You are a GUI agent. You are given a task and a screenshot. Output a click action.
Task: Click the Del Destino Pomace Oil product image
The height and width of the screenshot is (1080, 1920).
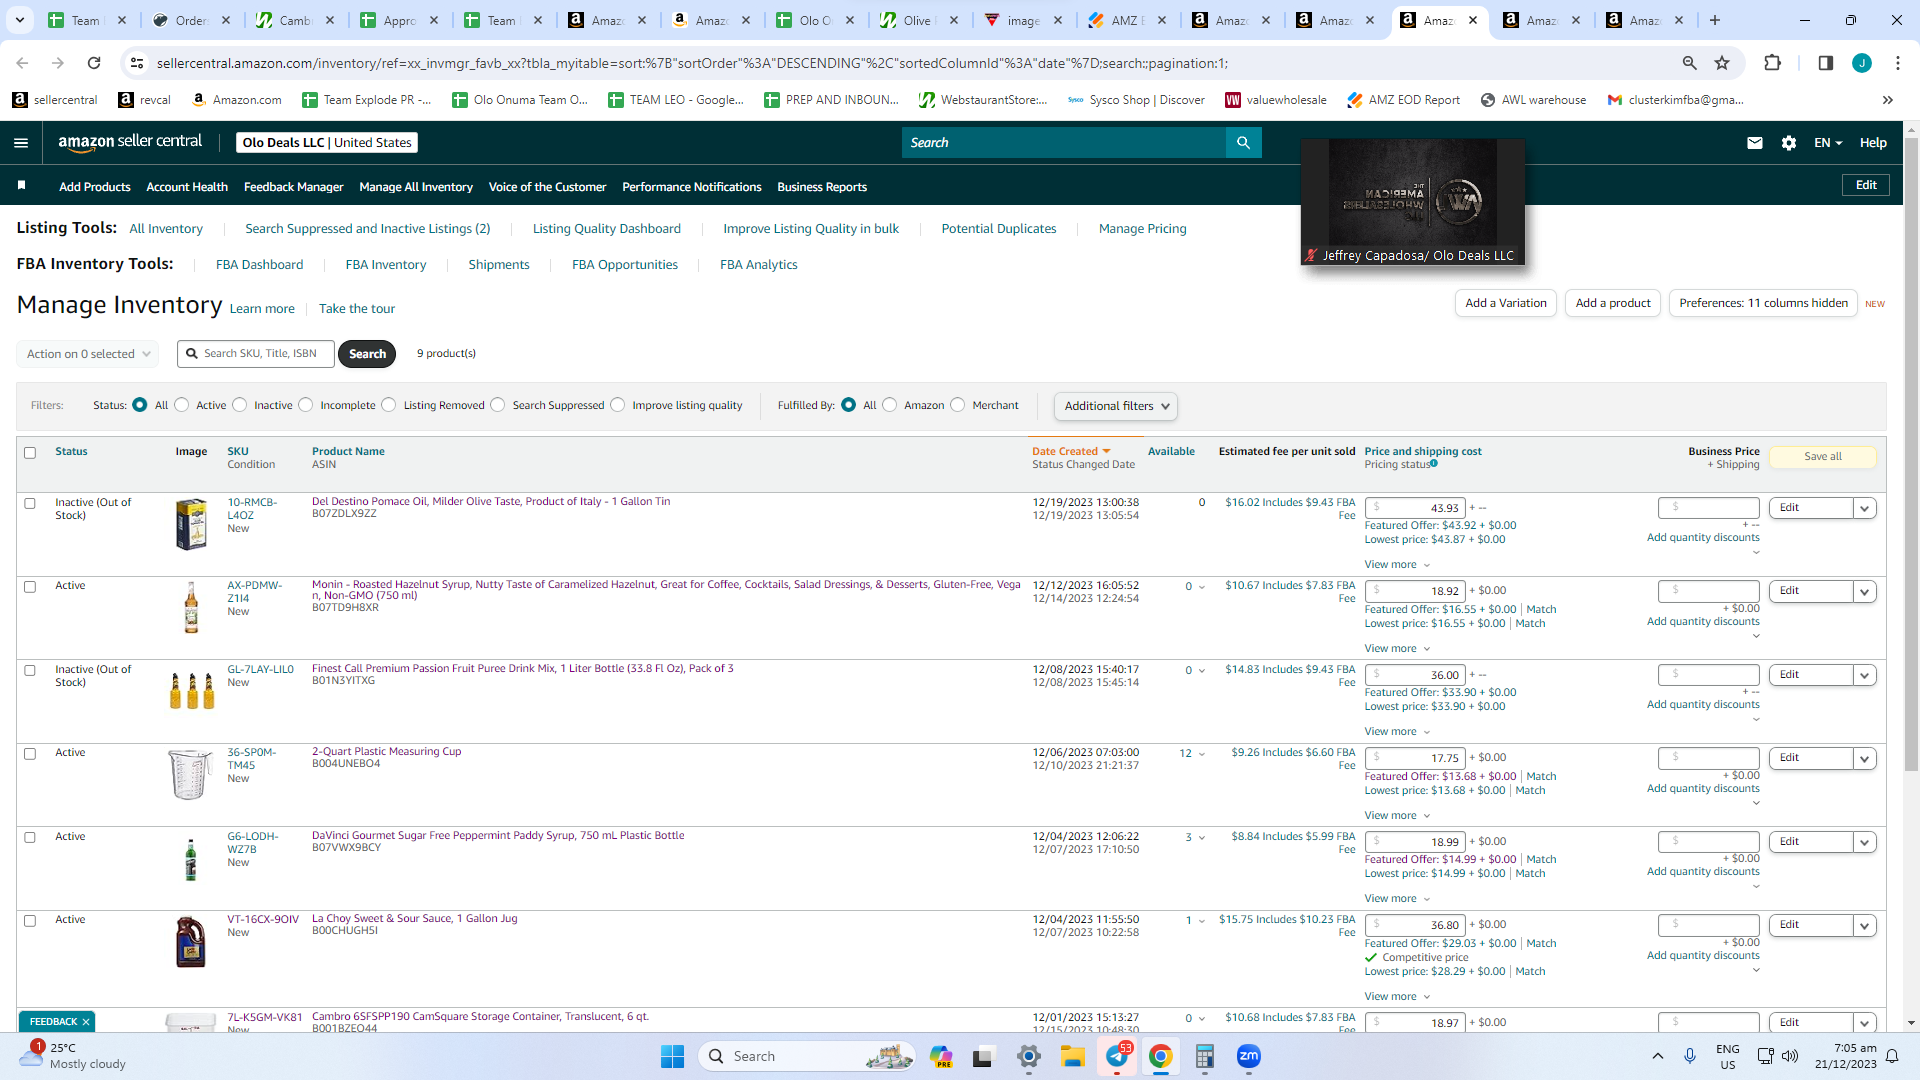coord(191,524)
